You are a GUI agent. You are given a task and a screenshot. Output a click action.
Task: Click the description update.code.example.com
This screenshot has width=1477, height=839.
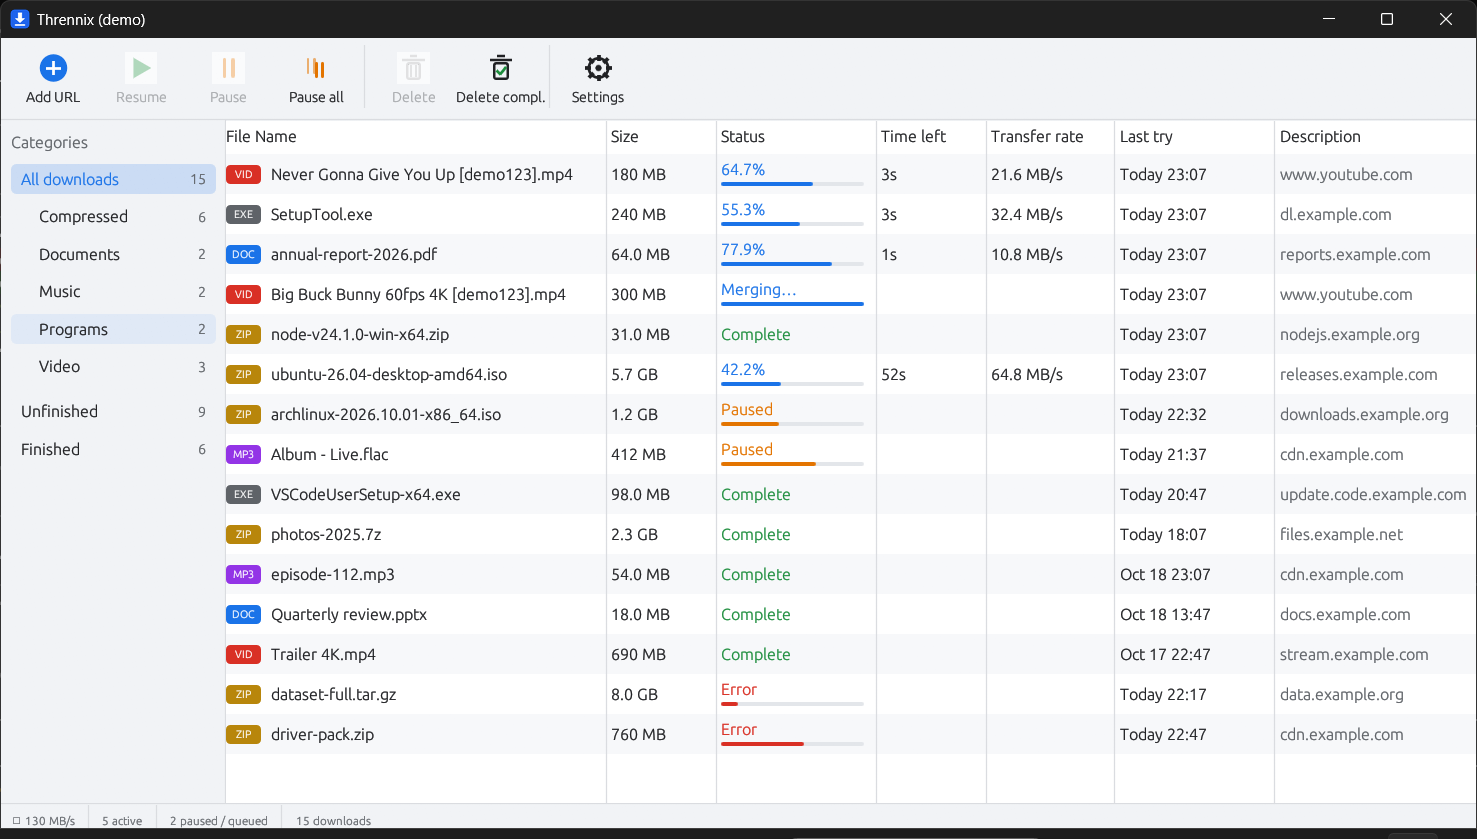(1373, 495)
